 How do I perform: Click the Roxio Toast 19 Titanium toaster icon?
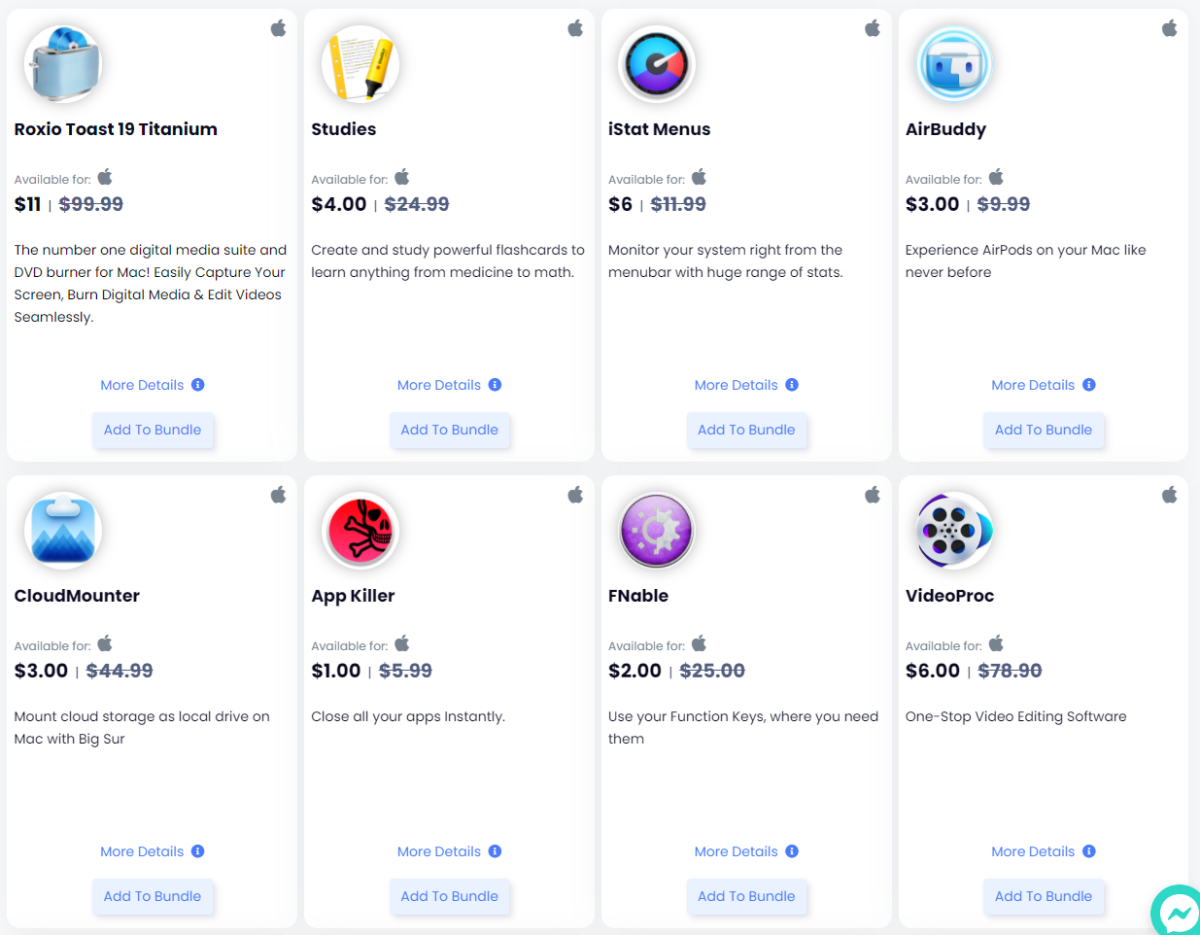coord(63,64)
